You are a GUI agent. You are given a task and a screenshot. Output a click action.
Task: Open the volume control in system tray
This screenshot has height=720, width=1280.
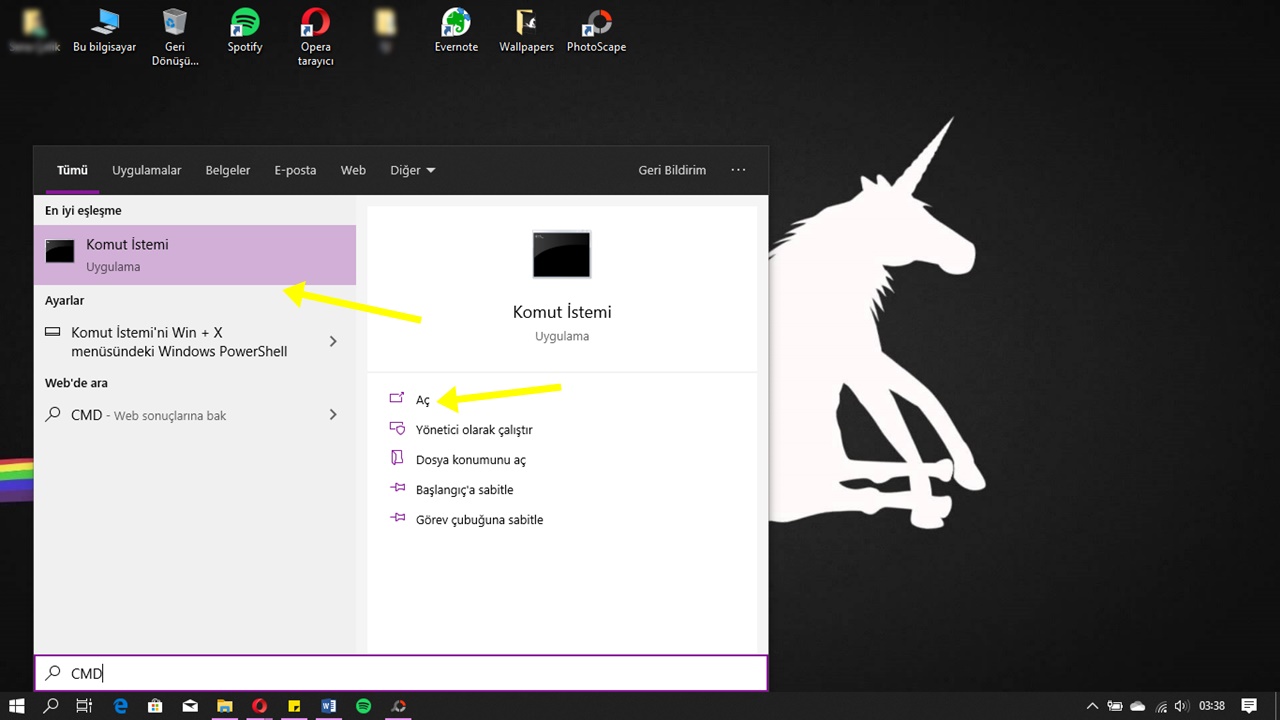[x=1181, y=706]
